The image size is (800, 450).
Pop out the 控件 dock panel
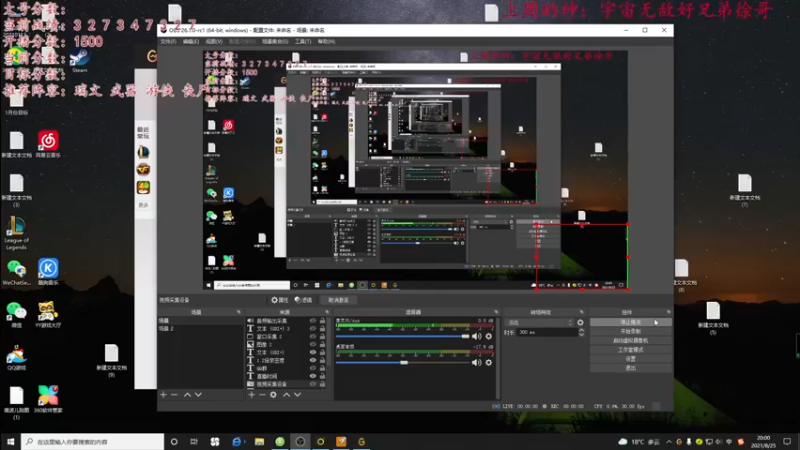(668, 312)
